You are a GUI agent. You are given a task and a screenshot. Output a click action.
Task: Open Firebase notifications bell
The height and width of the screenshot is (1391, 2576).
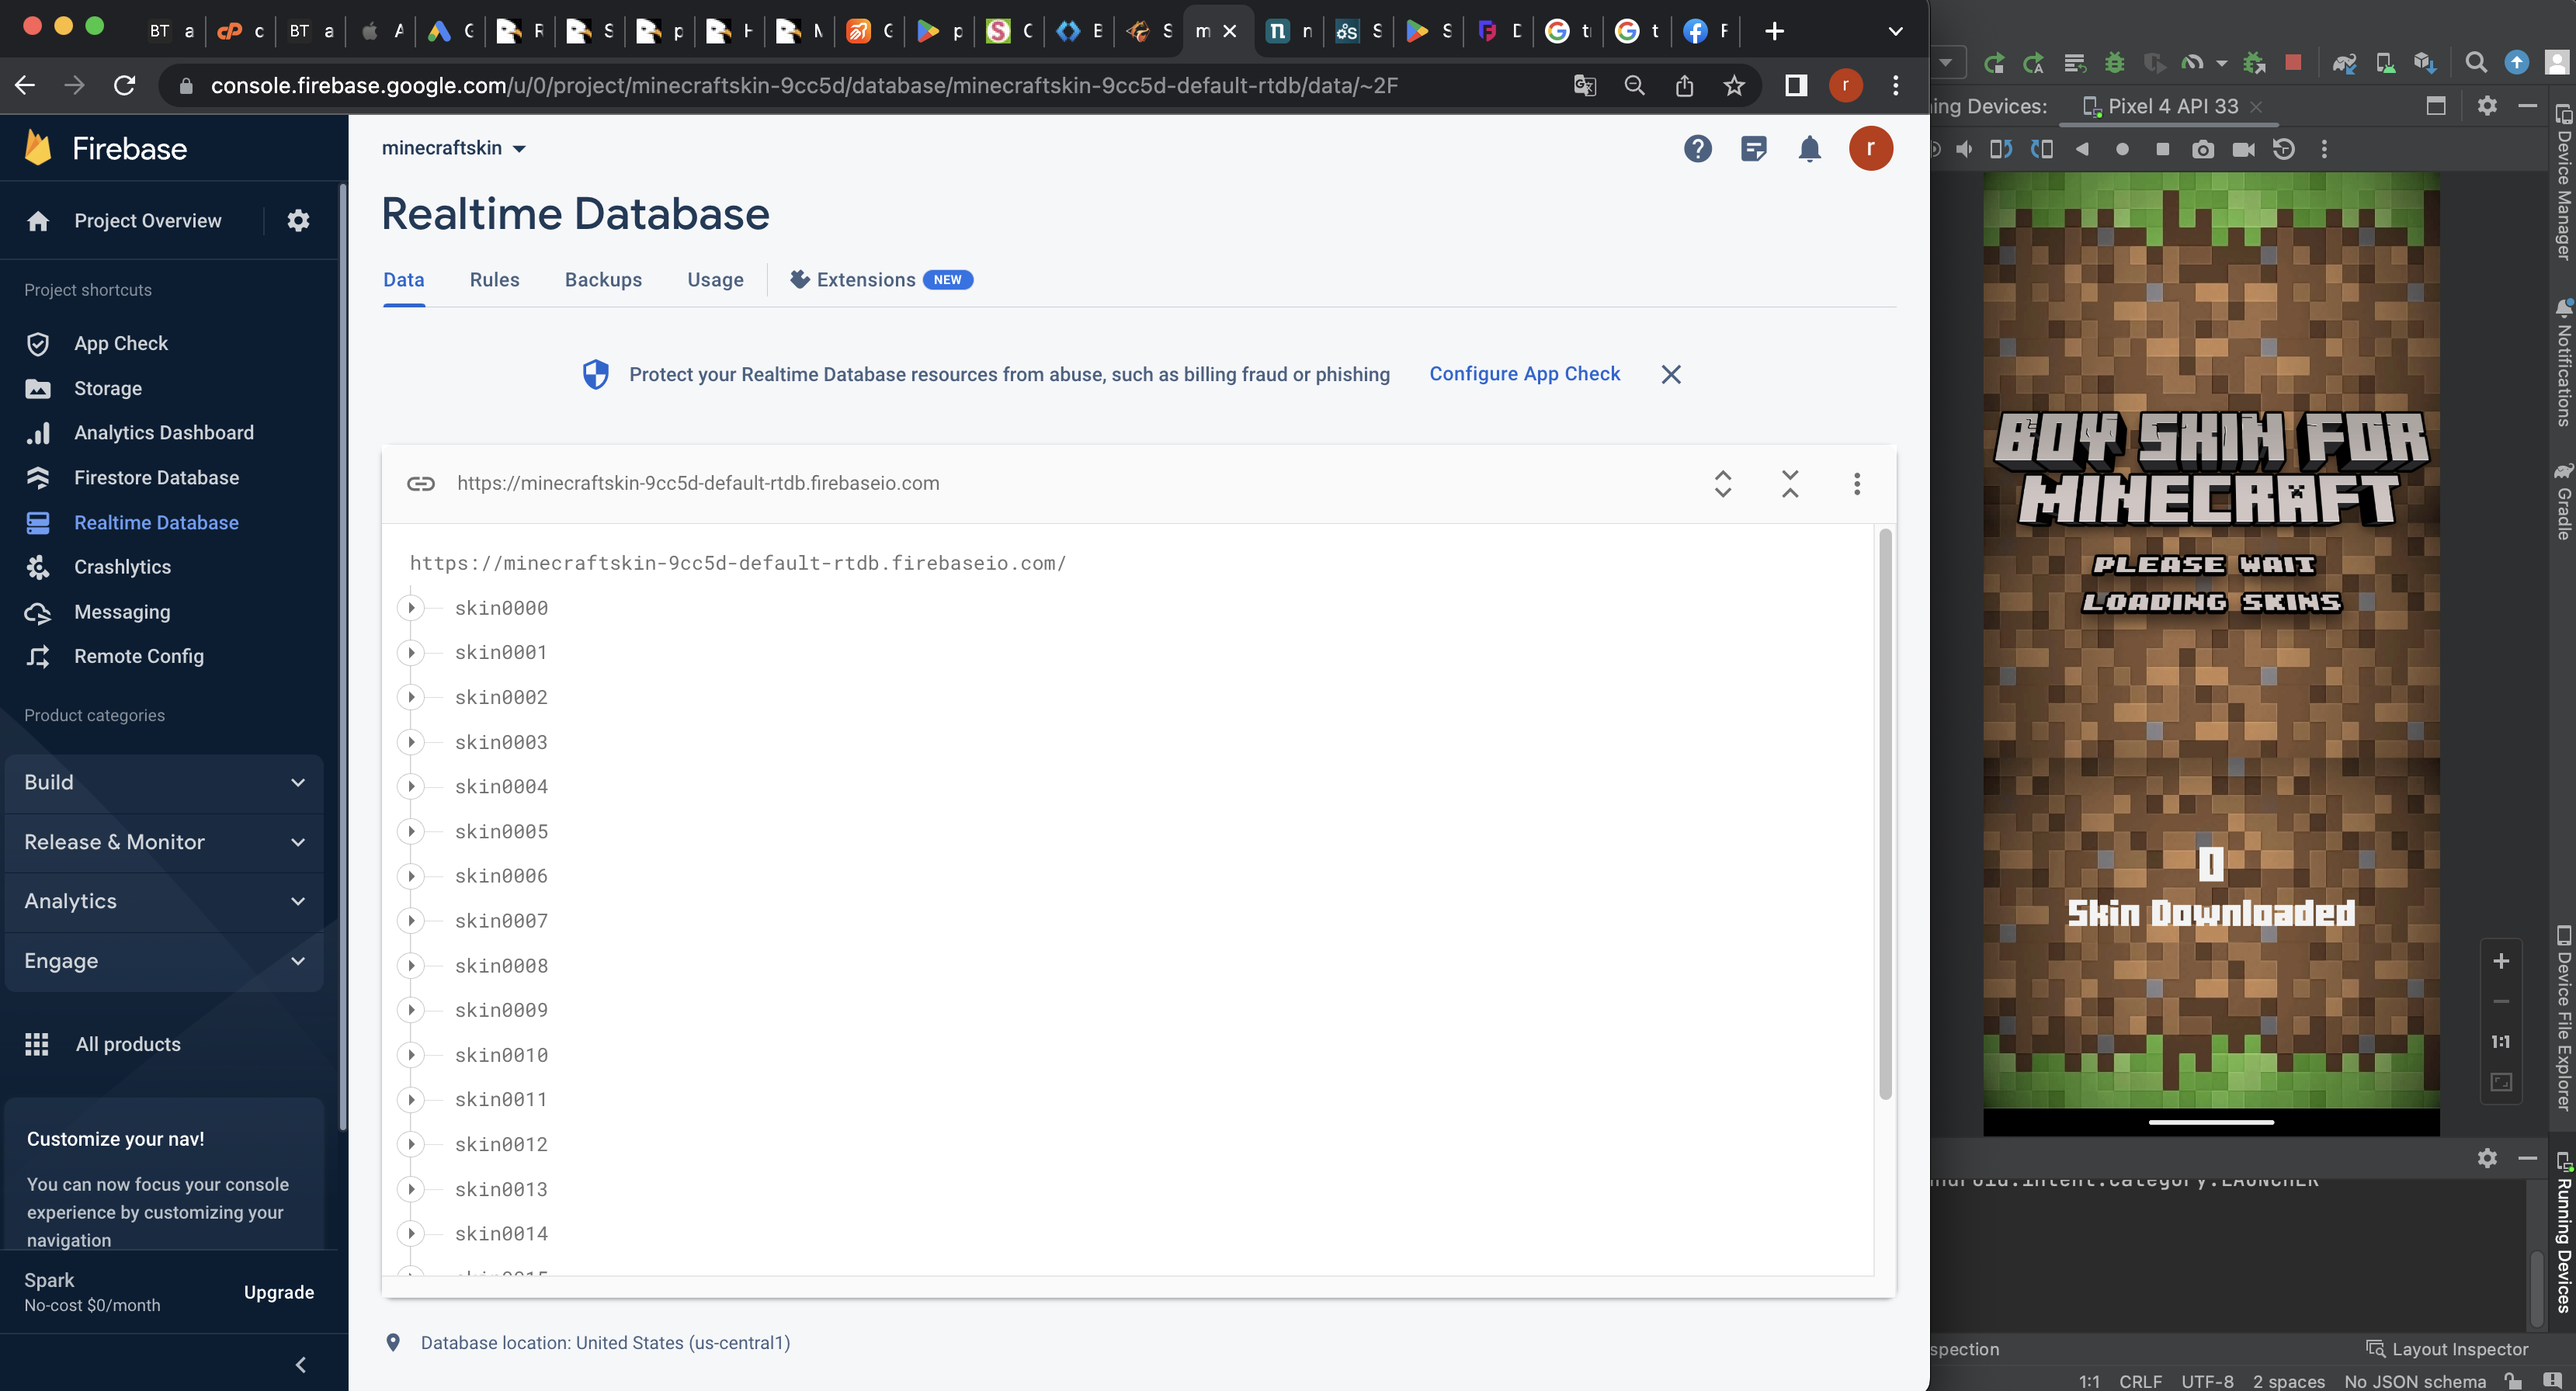(x=1809, y=149)
